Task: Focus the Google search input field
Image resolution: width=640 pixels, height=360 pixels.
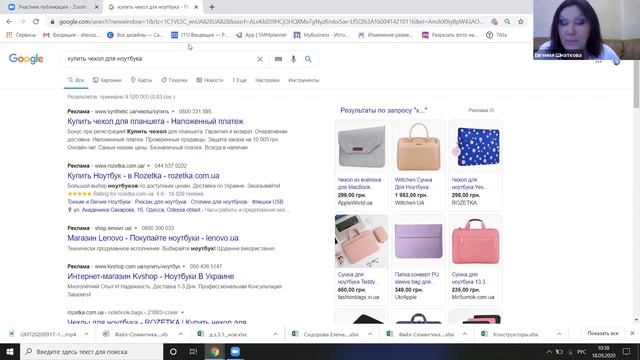Action: point(159,59)
